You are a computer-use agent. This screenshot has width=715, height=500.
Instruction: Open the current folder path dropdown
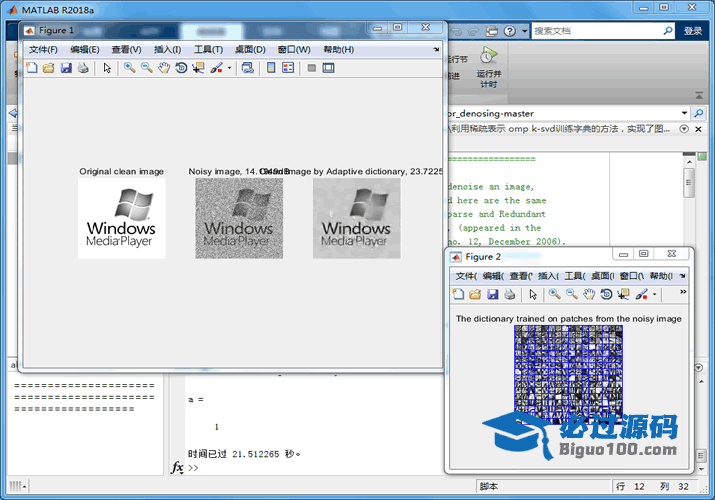pyautogui.click(x=684, y=113)
